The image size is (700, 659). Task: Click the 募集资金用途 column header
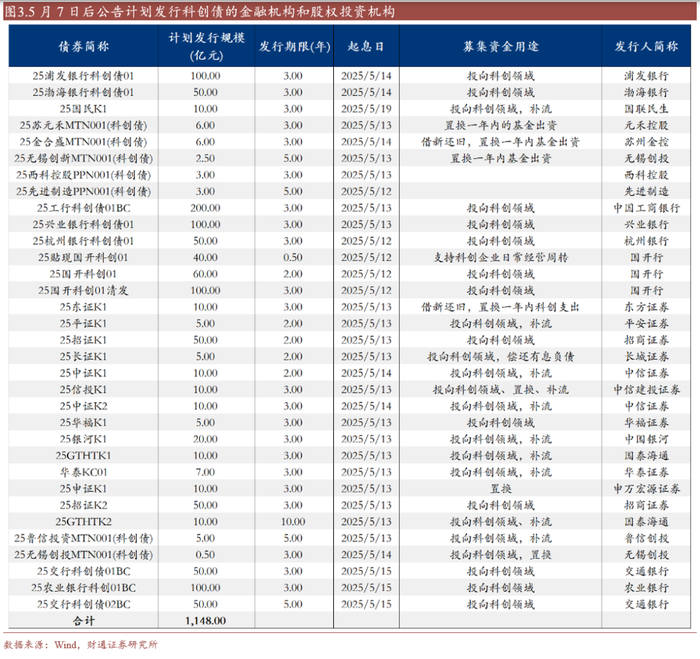click(x=500, y=46)
